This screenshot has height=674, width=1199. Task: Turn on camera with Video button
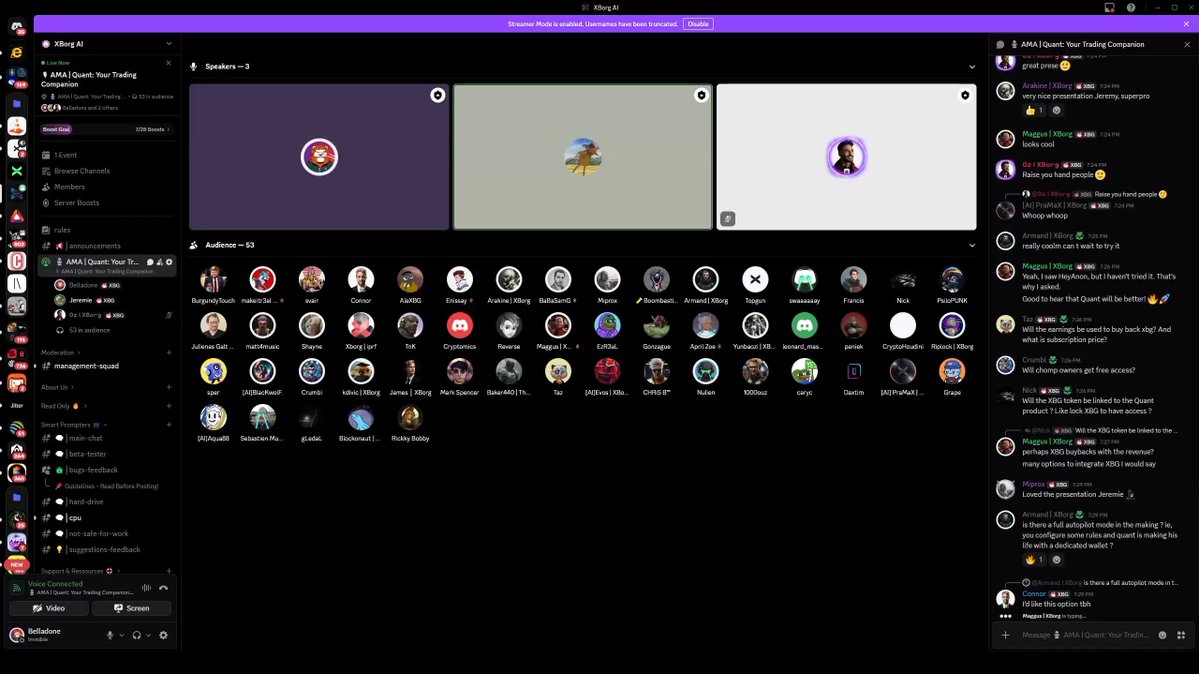click(x=49, y=608)
